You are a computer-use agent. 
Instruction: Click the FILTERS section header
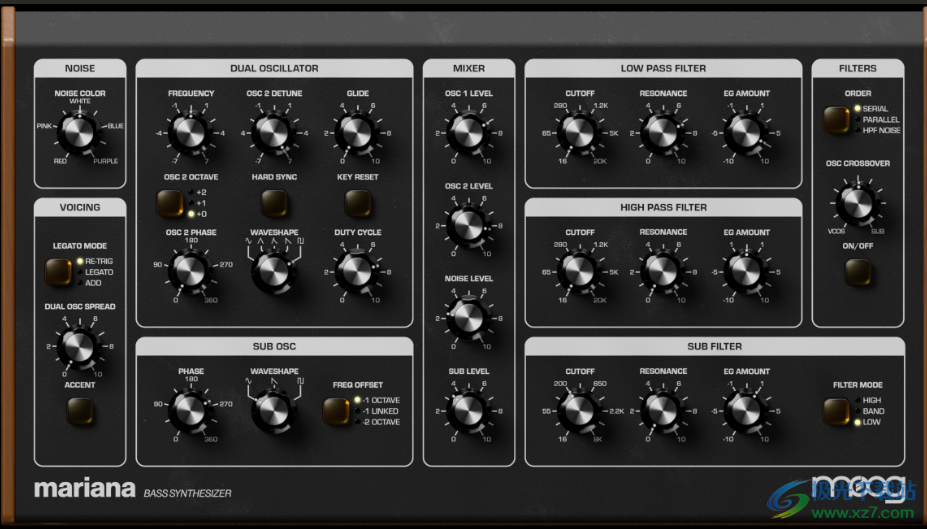point(858,68)
